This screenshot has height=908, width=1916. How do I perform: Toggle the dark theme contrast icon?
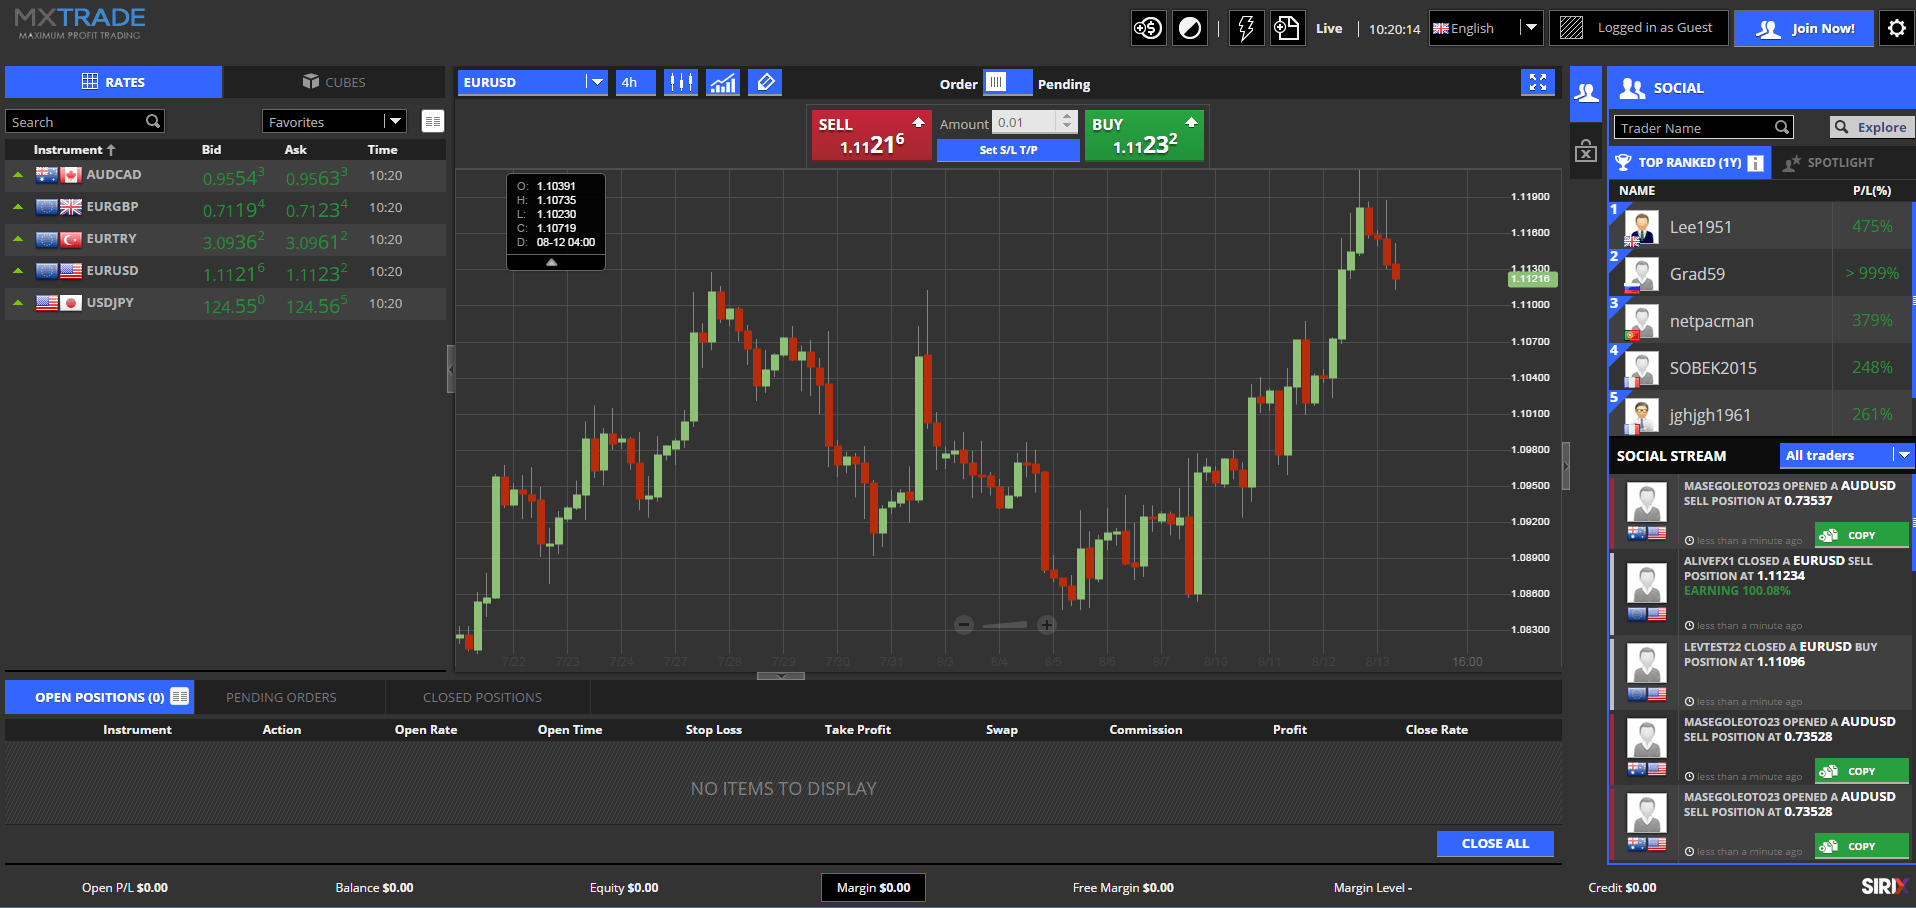coord(1189,28)
